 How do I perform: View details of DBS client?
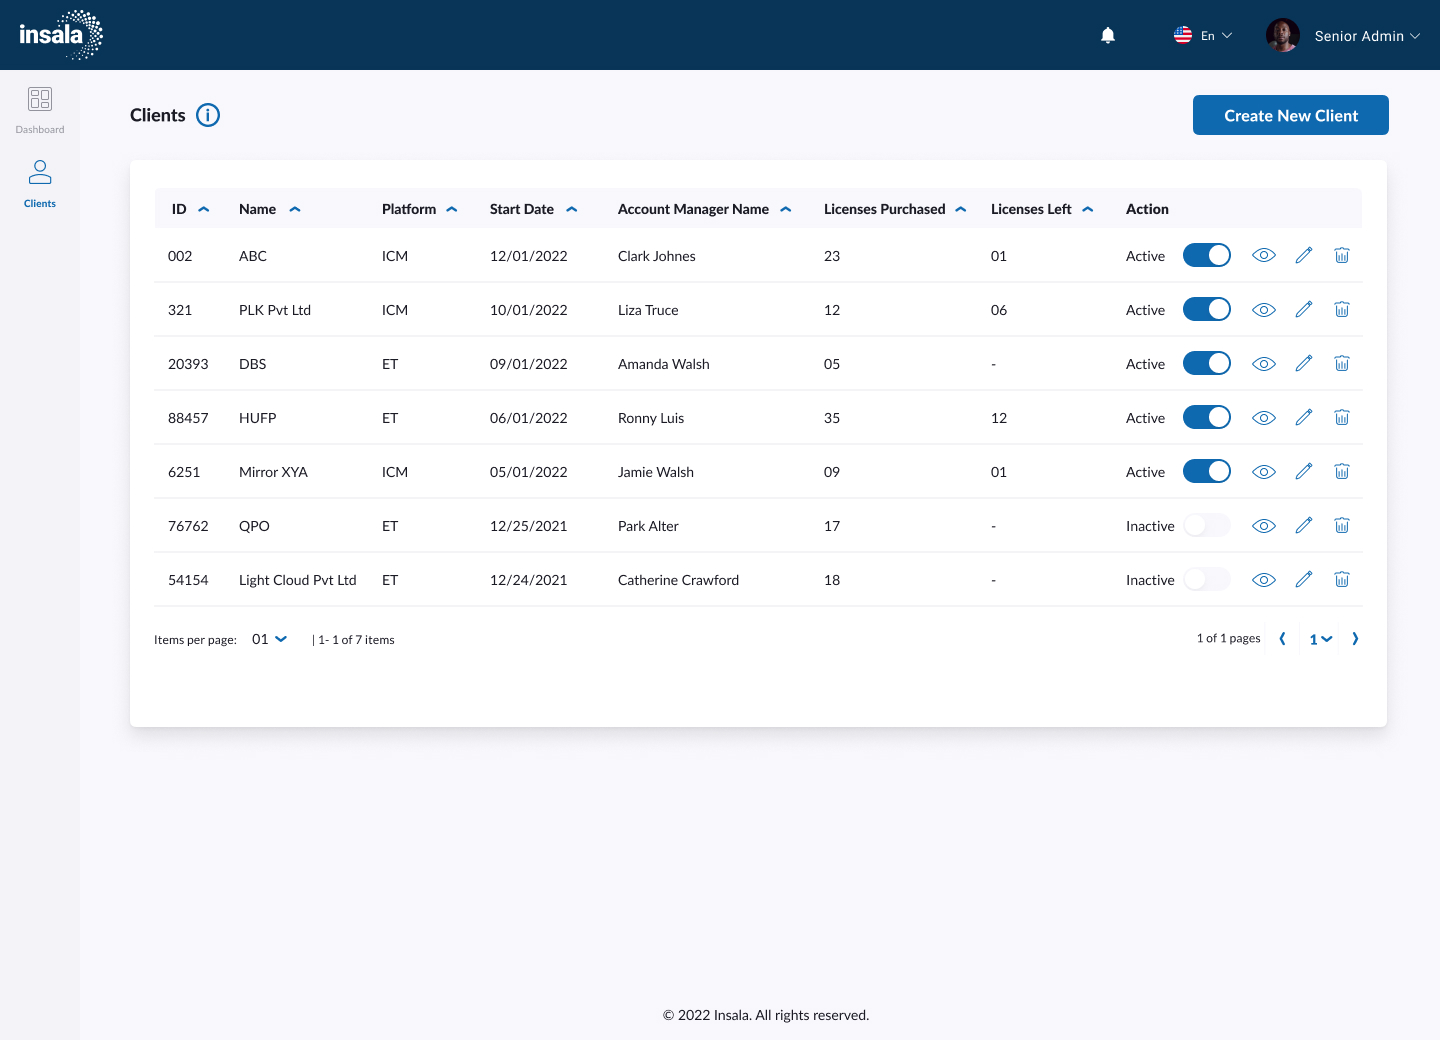coord(1264,364)
